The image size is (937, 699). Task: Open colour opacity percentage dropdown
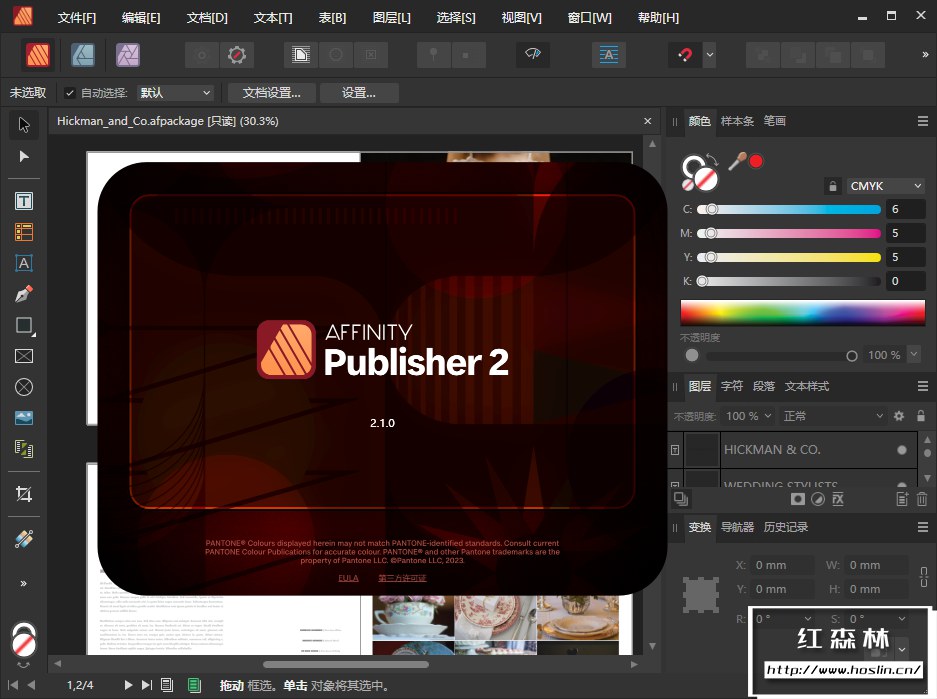[x=914, y=354]
